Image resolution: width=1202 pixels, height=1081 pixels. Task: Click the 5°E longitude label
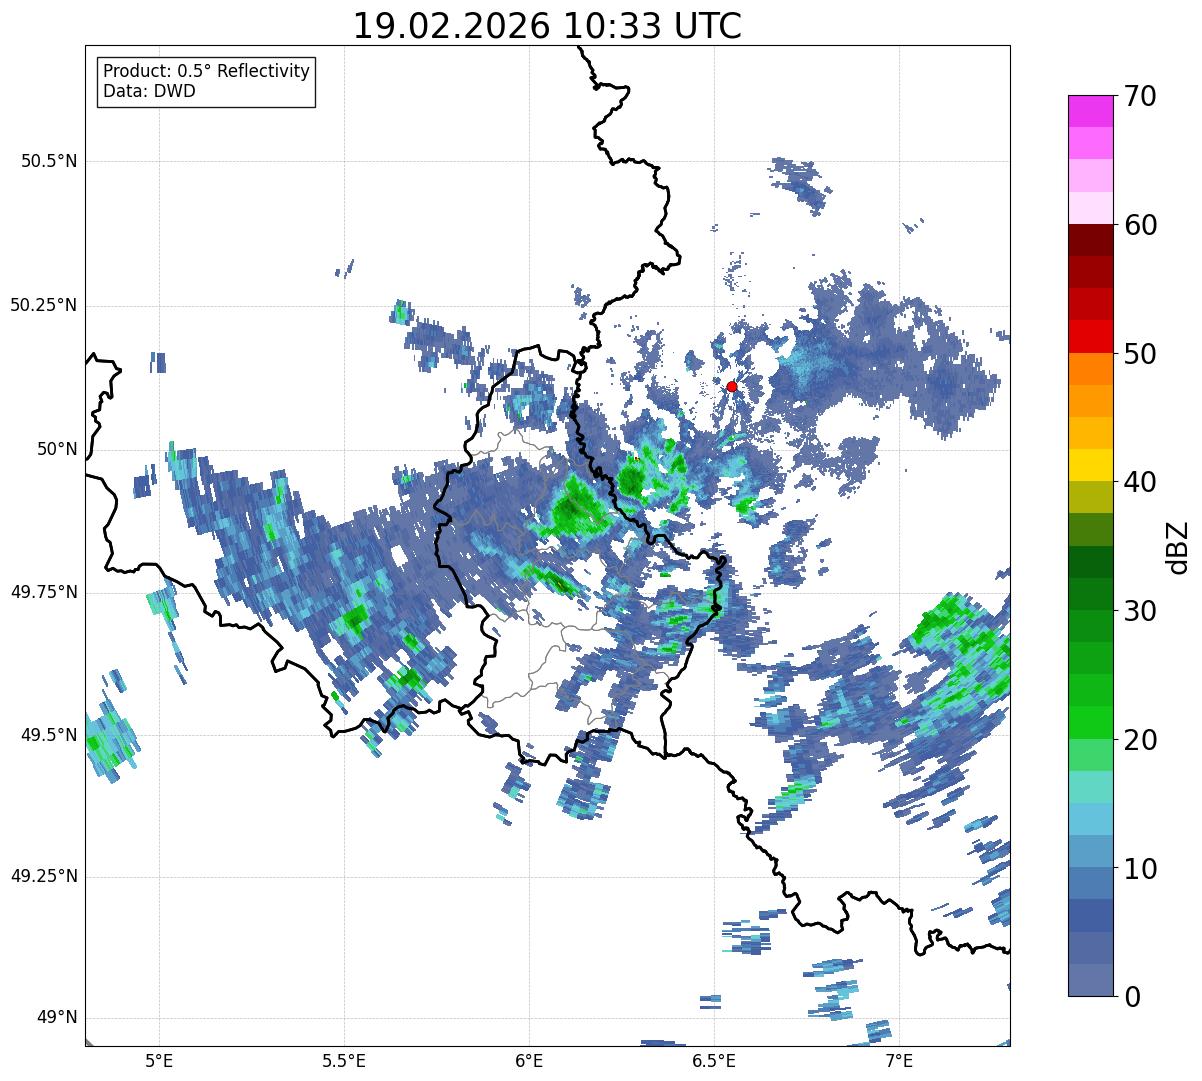(159, 1060)
